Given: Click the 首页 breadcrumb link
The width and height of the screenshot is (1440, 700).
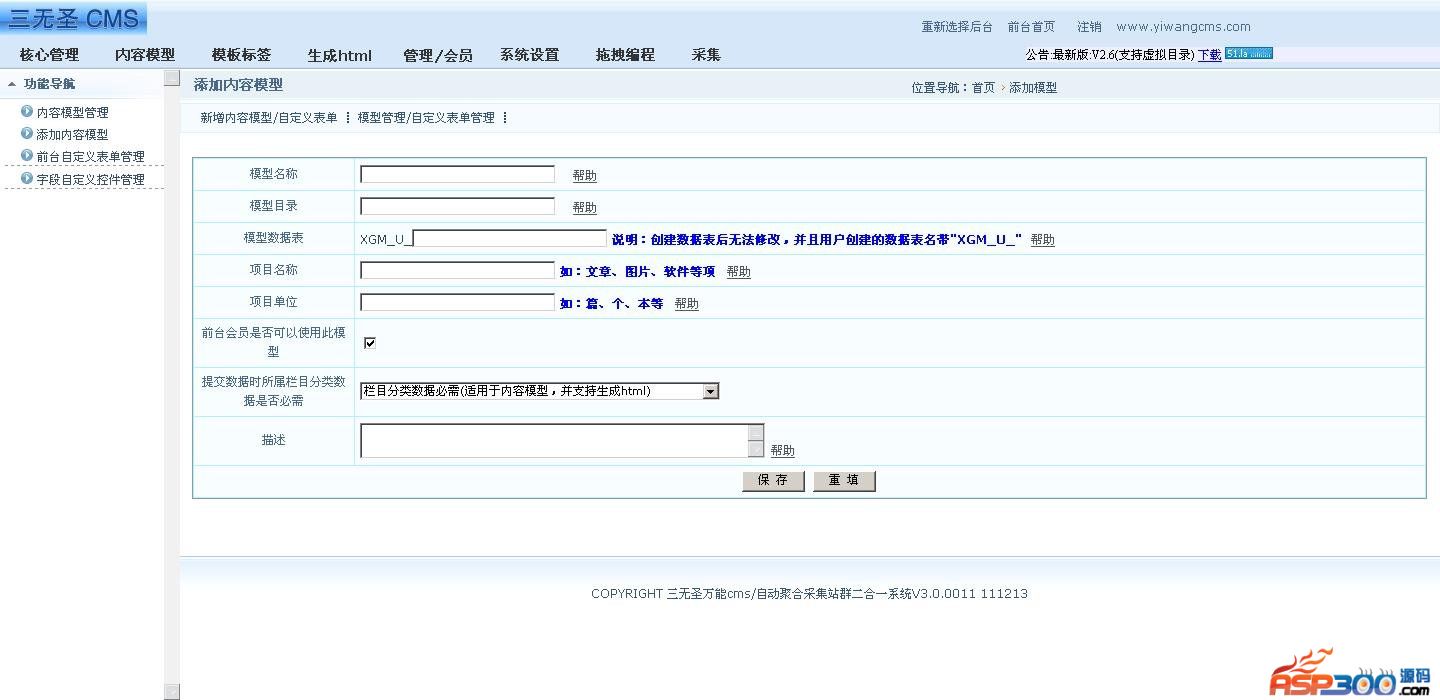Looking at the screenshot, I should pyautogui.click(x=984, y=88).
